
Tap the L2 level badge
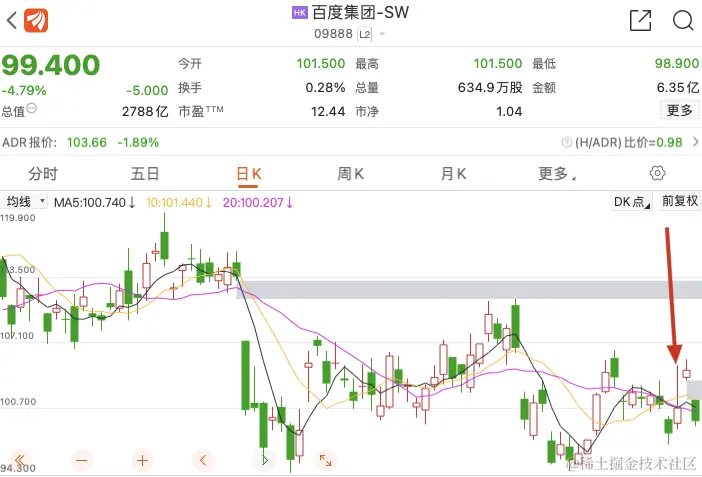[x=364, y=34]
